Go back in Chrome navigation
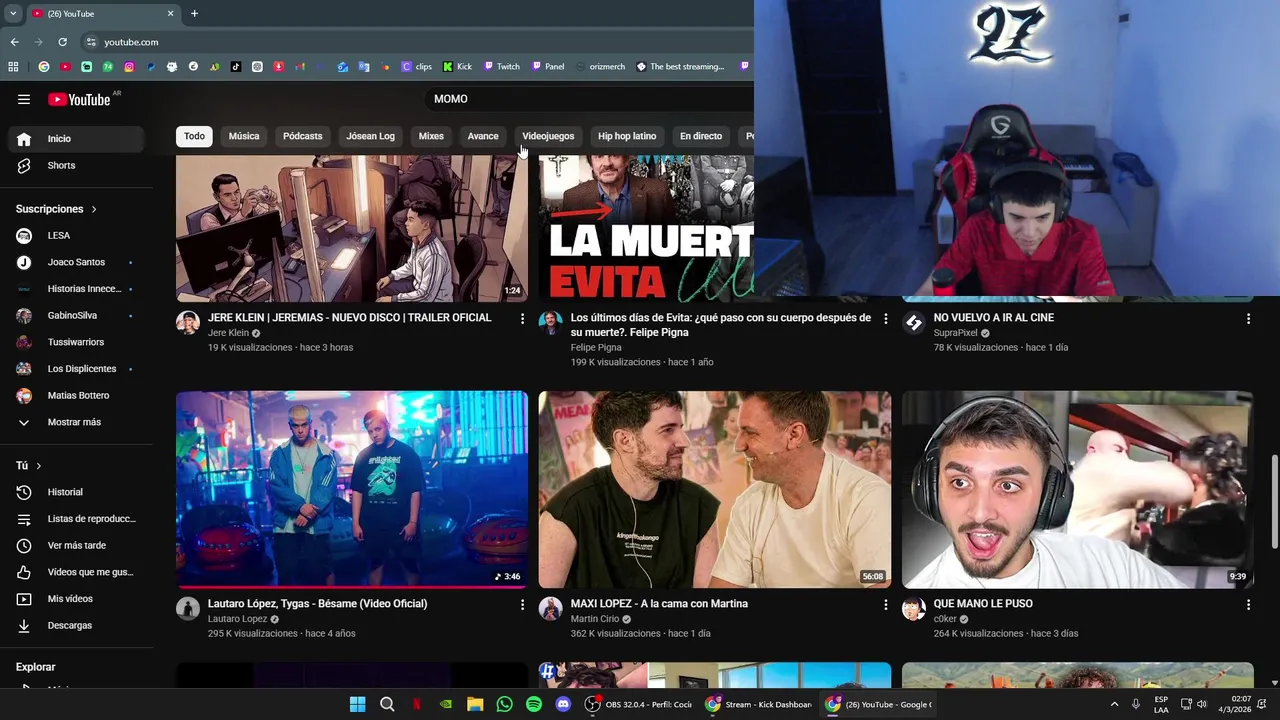The height and width of the screenshot is (720, 1280). (14, 42)
